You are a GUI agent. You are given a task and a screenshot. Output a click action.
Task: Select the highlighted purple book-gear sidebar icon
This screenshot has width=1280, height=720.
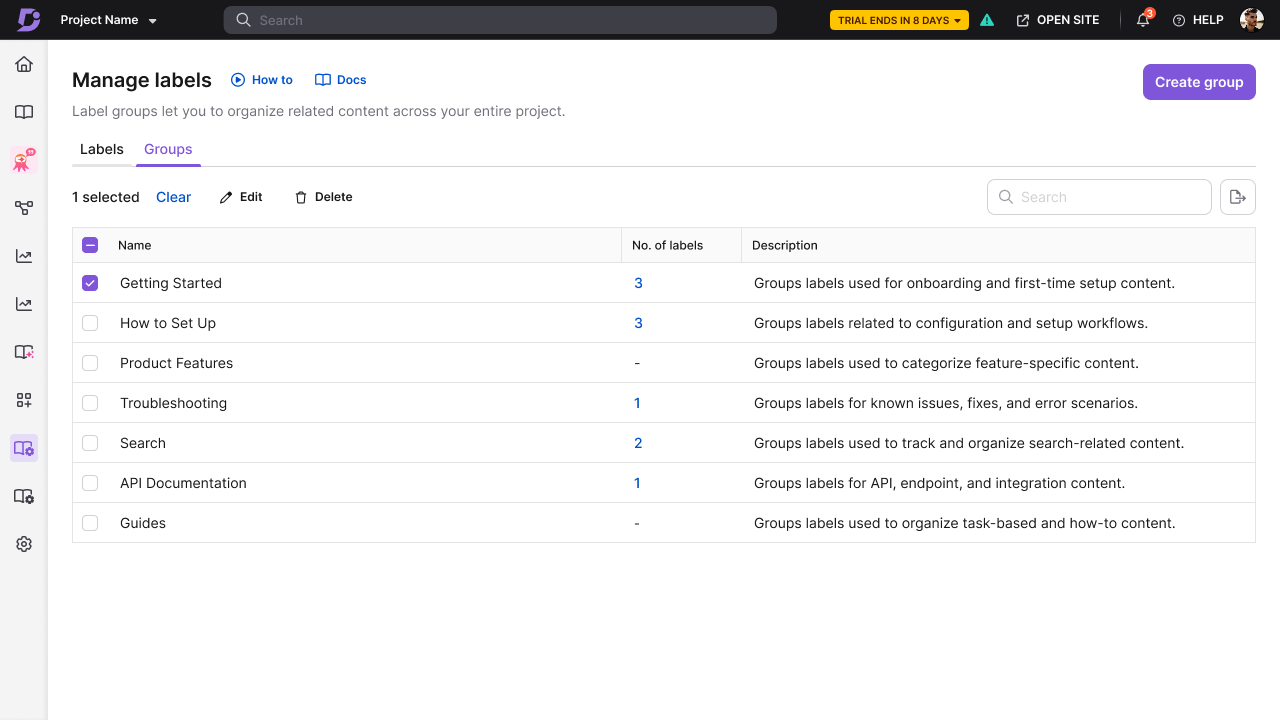(24, 448)
